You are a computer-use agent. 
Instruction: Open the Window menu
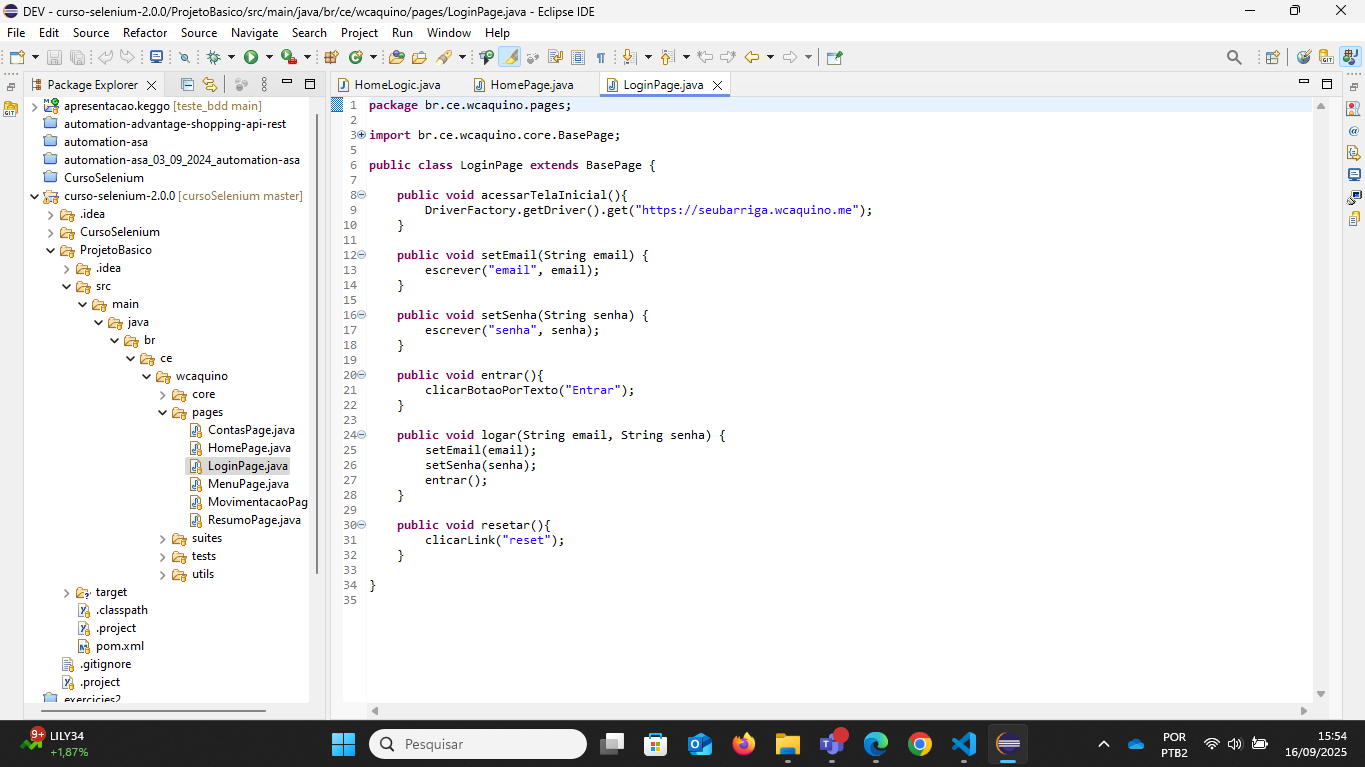click(449, 33)
